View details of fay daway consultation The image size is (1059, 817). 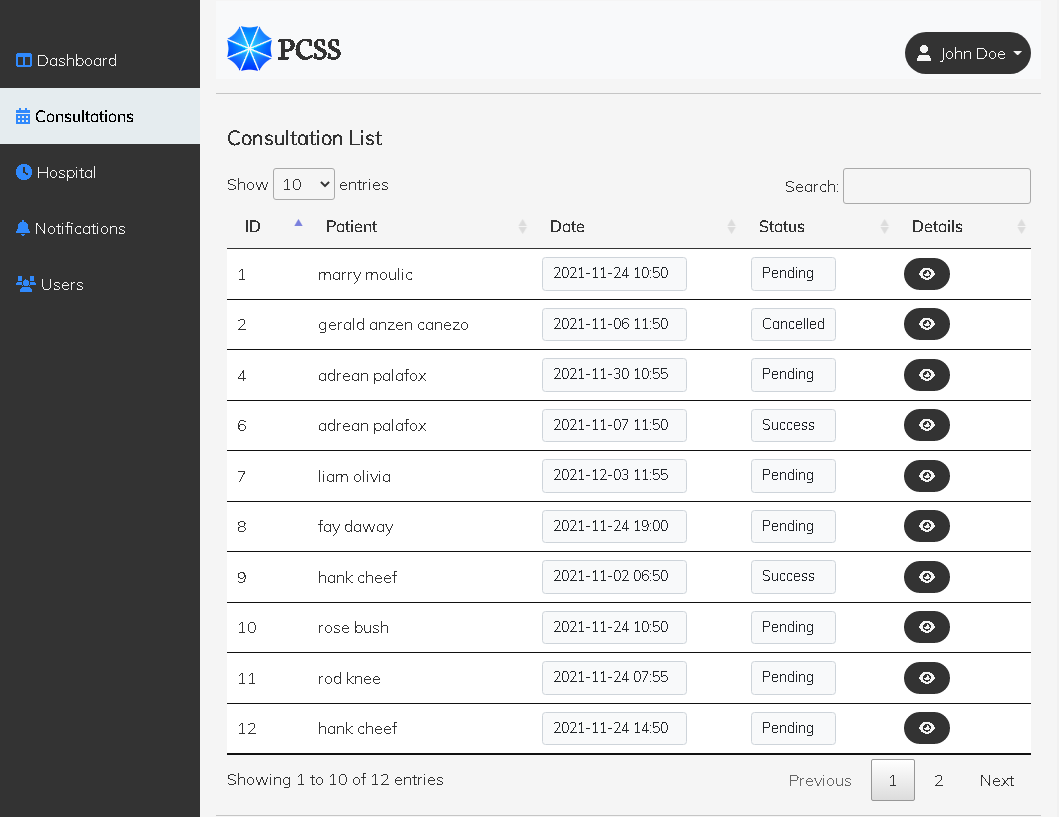[926, 526]
